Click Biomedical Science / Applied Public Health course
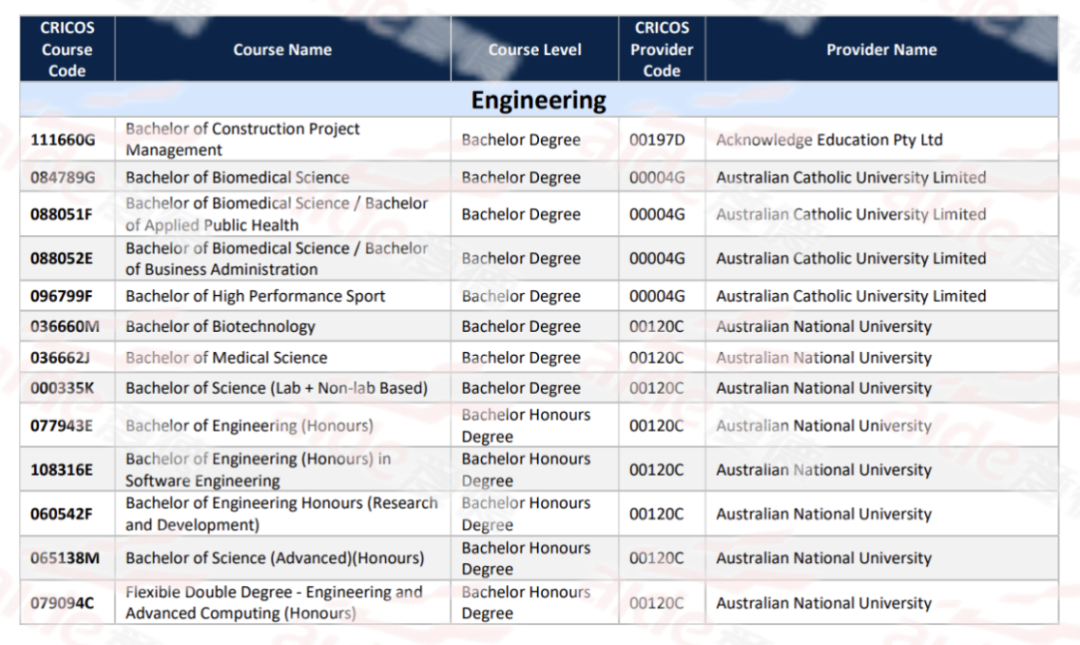 pos(277,214)
